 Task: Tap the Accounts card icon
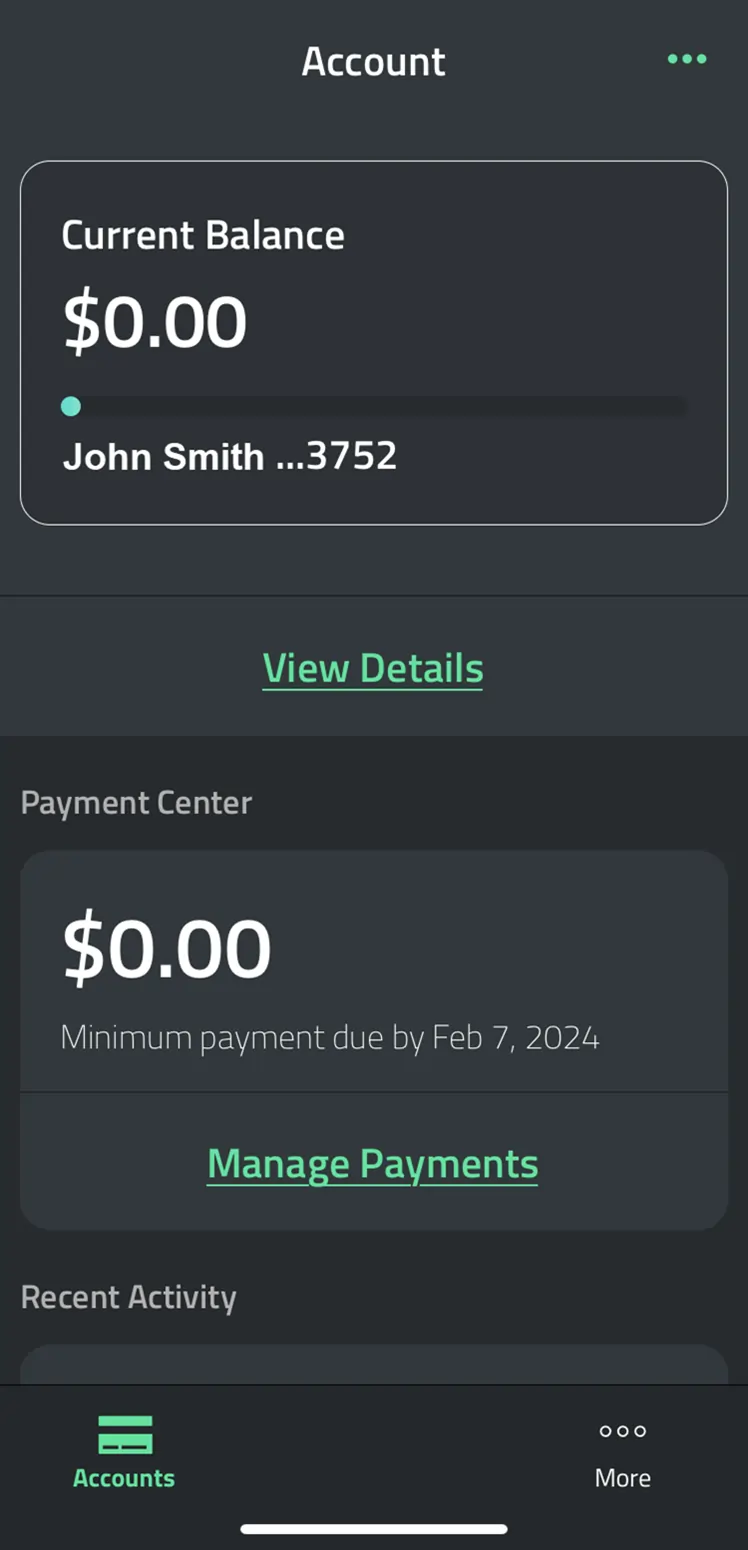(x=125, y=1434)
